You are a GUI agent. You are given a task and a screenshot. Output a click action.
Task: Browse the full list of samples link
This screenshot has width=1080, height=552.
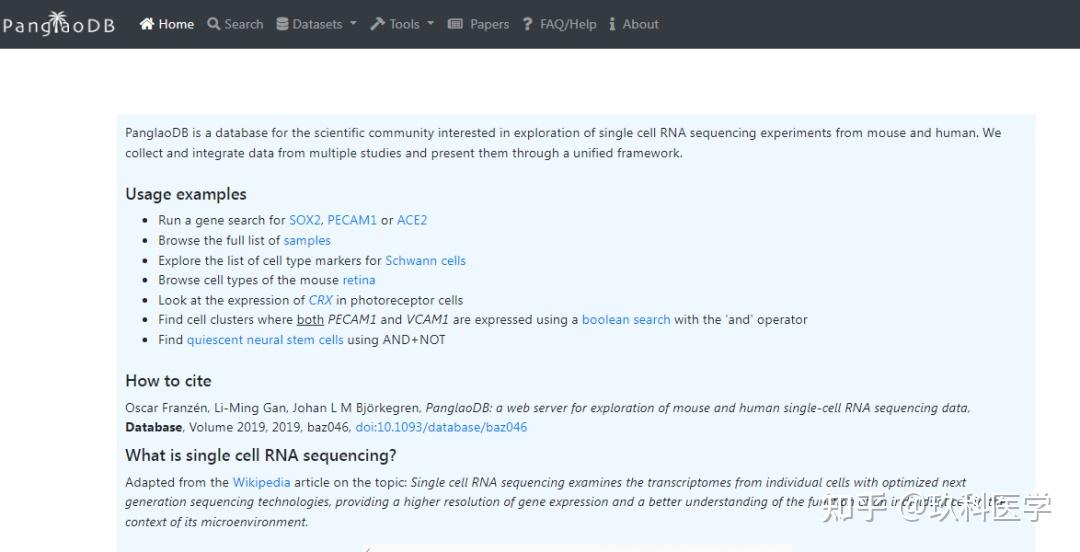point(307,240)
